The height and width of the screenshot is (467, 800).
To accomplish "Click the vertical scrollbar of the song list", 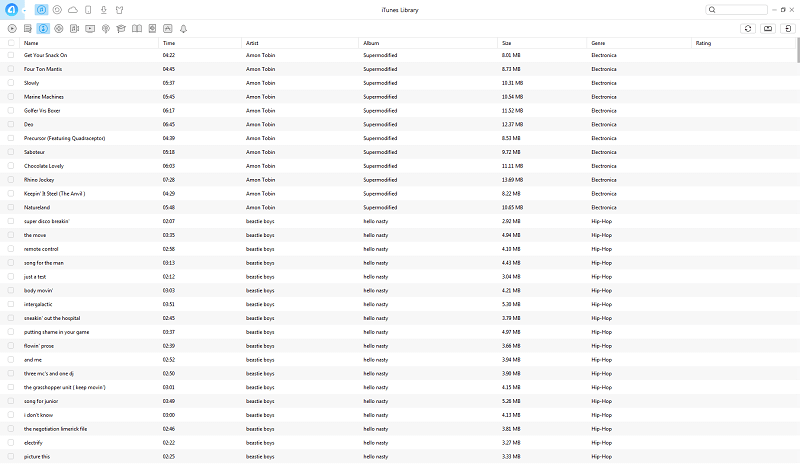I will [797, 50].
